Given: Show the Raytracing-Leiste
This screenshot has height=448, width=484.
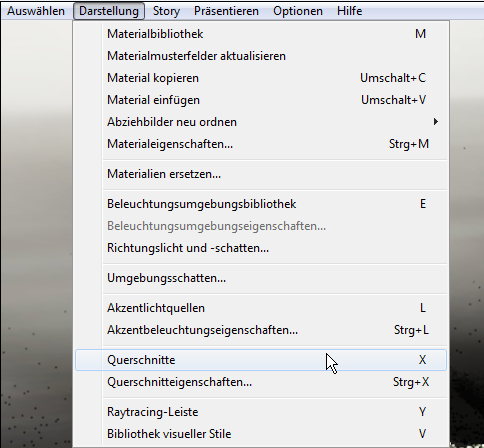Looking at the screenshot, I should pos(261,412).
